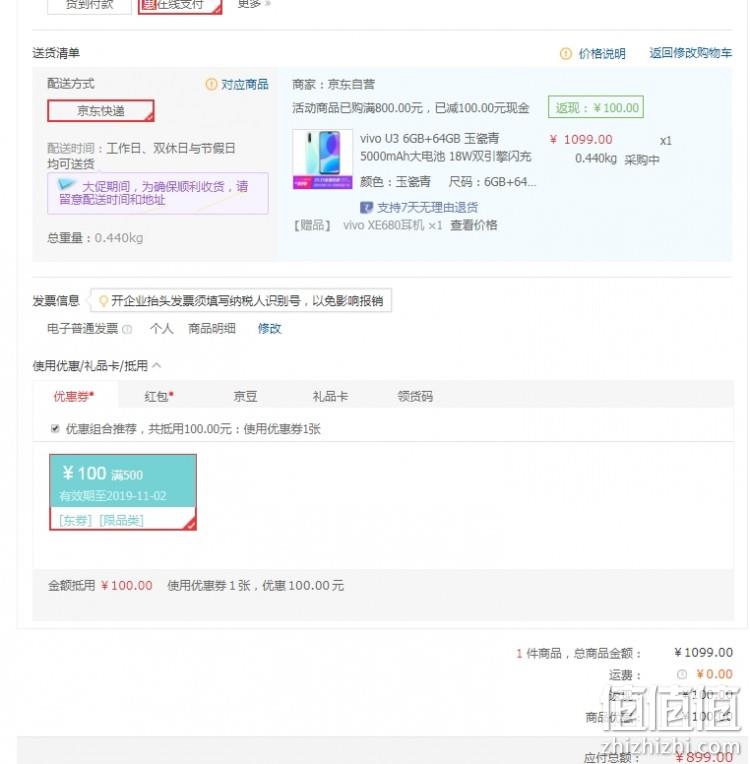750x764 pixels.
Task: Click 修改 to edit invoice info
Action: (x=269, y=328)
